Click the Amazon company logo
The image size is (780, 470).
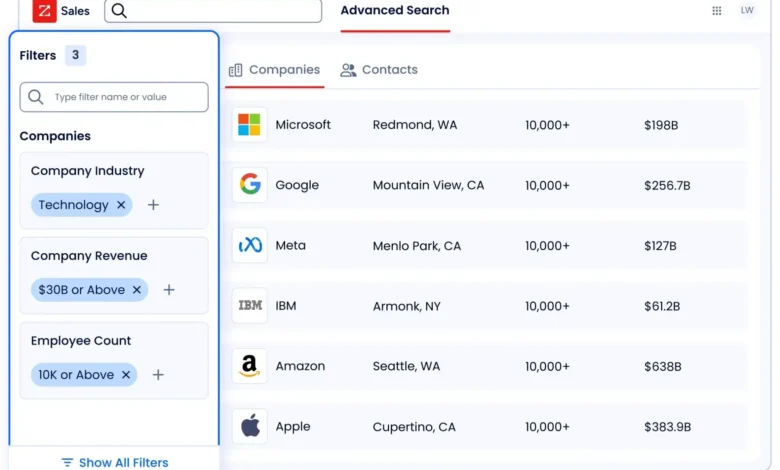click(249, 366)
